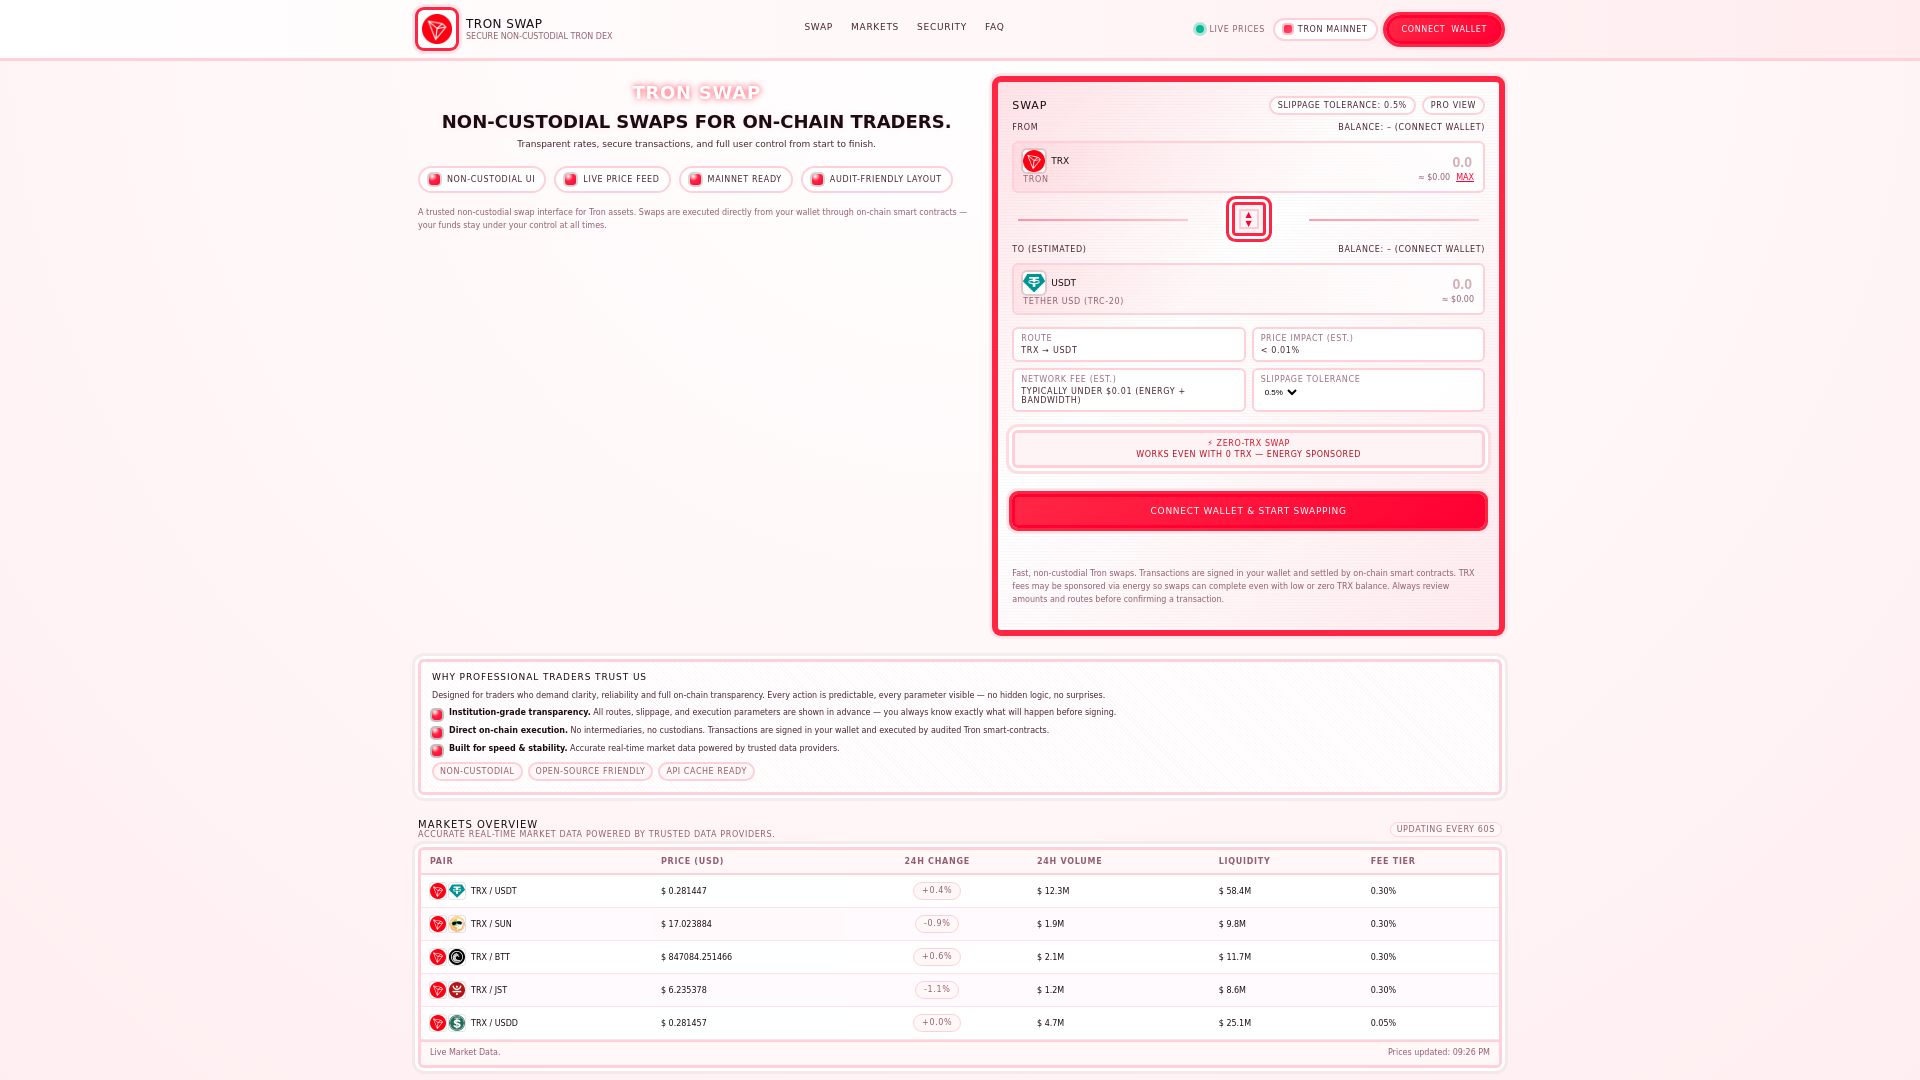Image resolution: width=1920 pixels, height=1080 pixels.
Task: Click the green Live Prices indicator dot
Action: (x=1200, y=29)
